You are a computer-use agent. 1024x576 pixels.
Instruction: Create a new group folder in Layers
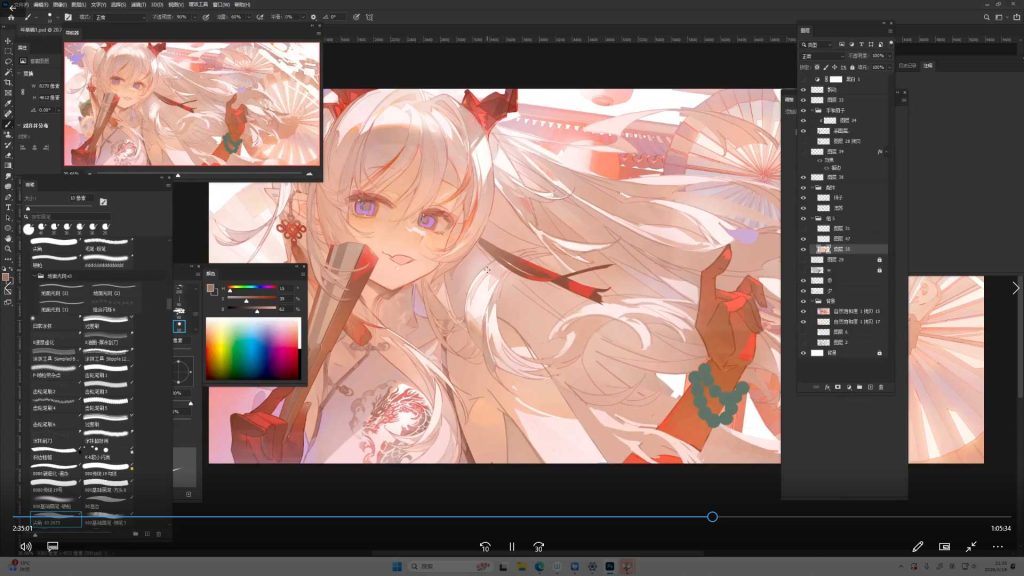coord(859,387)
